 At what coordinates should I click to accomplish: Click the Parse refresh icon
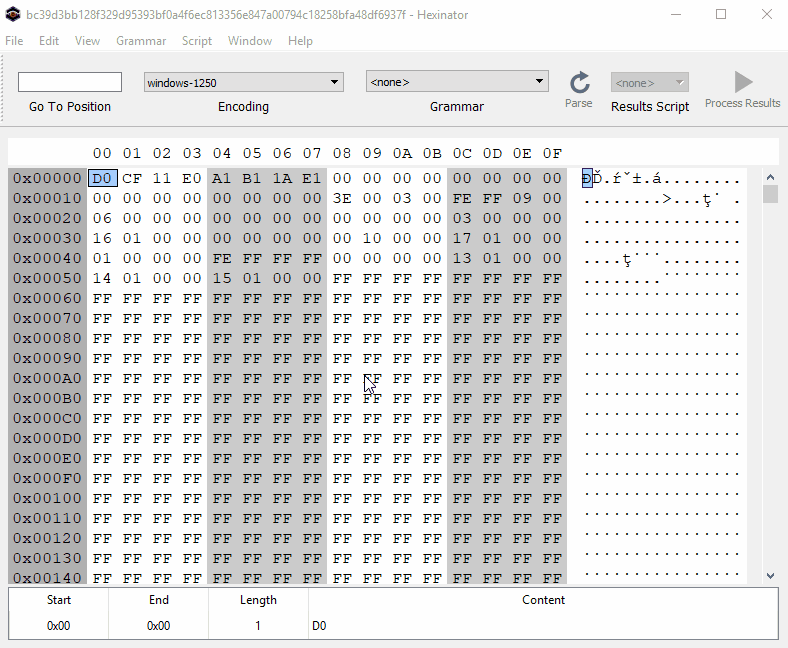coord(579,82)
